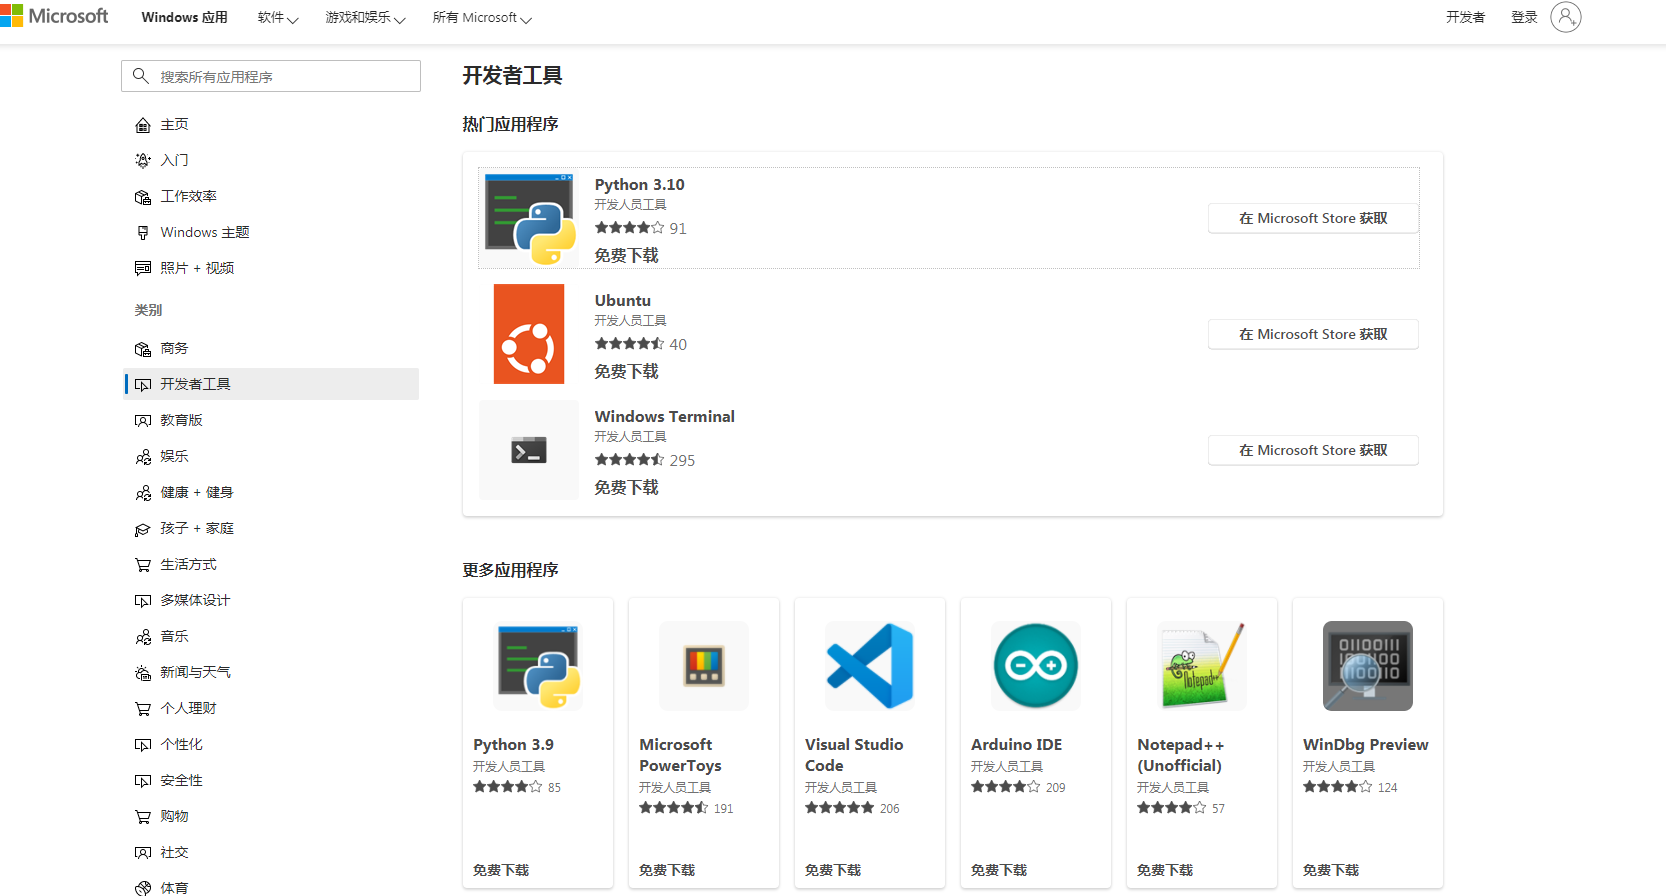Click the 教育版 category icon
This screenshot has height=896, width=1666.
(143, 421)
